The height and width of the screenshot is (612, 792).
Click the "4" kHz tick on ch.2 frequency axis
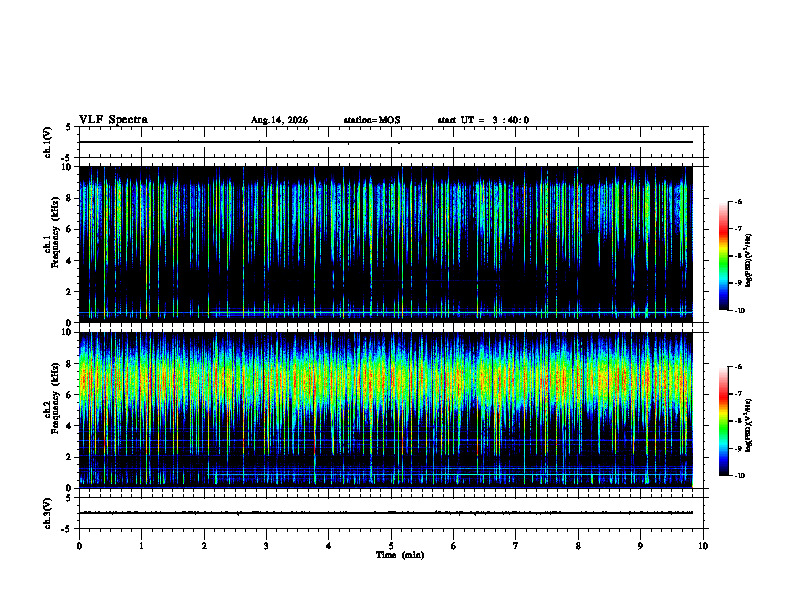[x=69, y=426]
